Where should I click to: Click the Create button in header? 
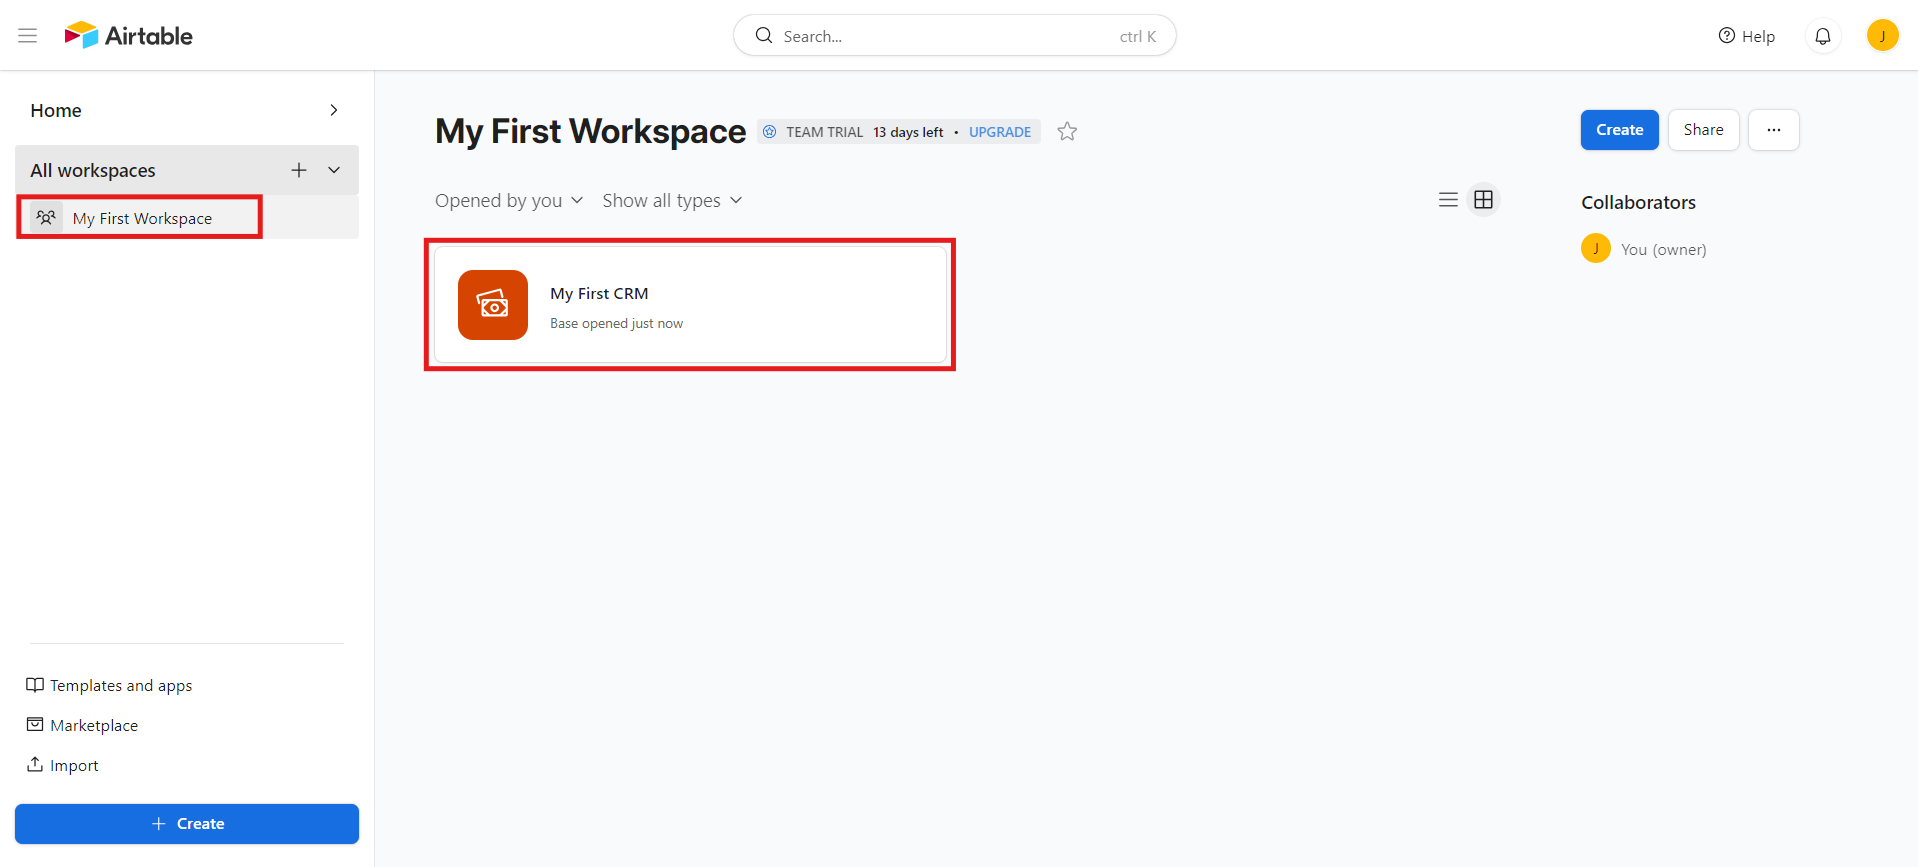pos(1619,130)
